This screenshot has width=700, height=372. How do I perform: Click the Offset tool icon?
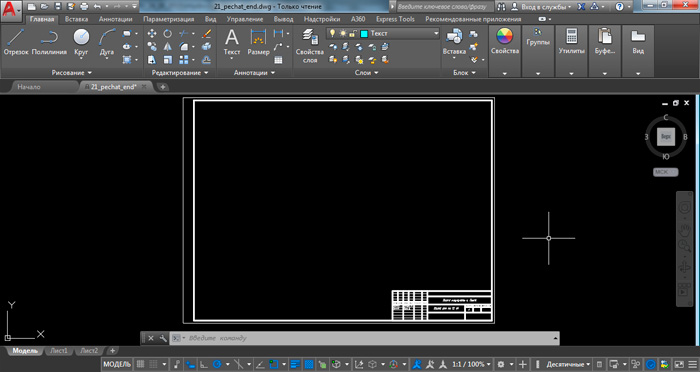[x=206, y=59]
